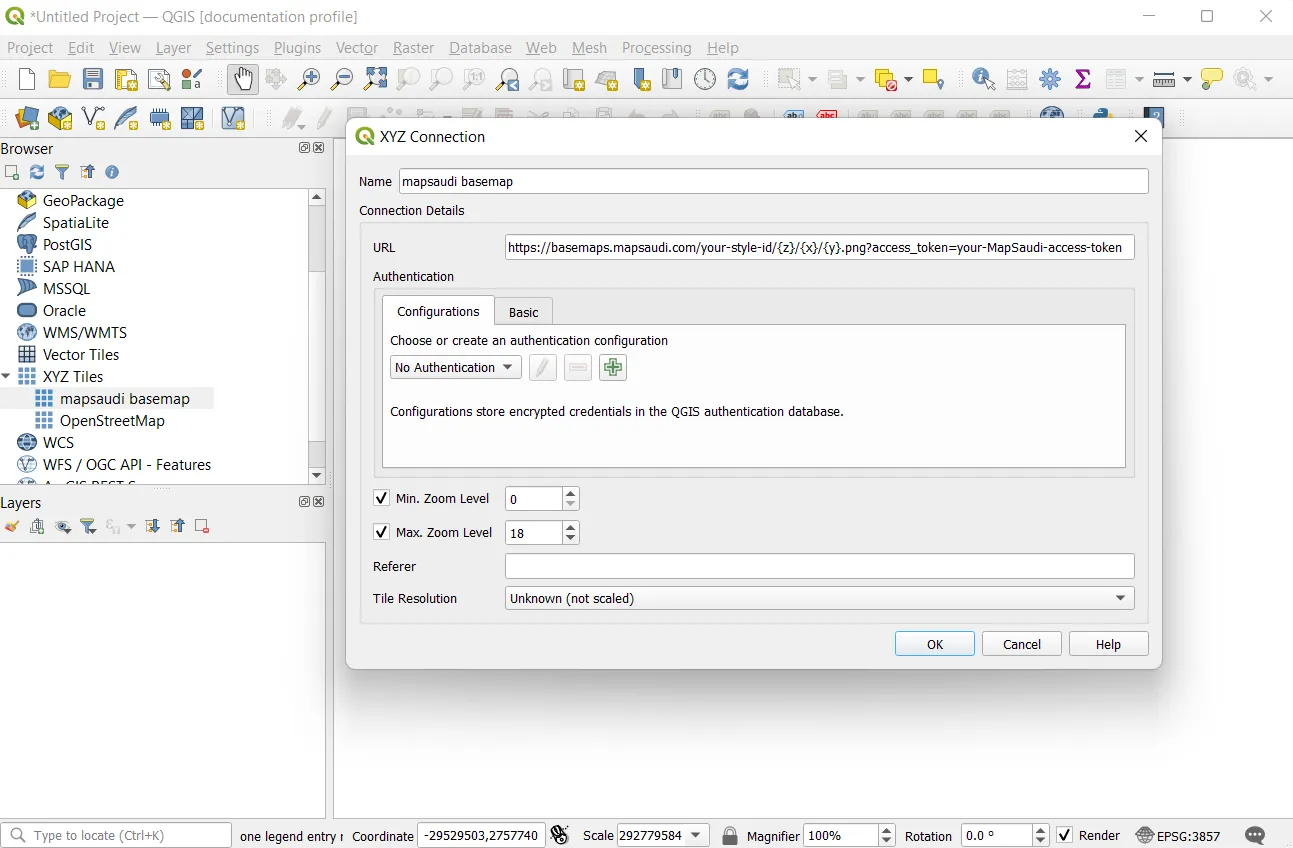
Task: Open the Identify Features tool
Action: click(x=983, y=80)
